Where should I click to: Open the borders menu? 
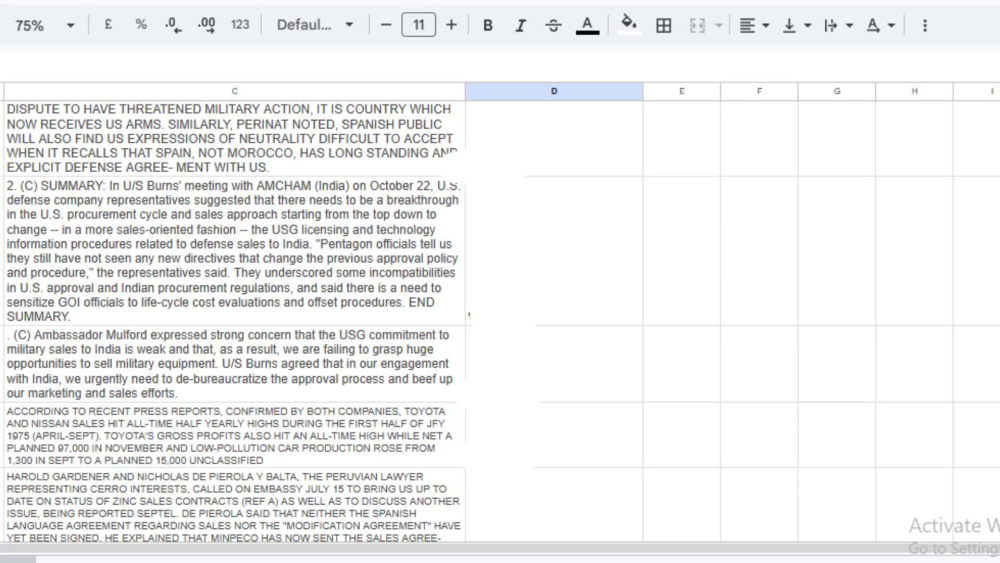pos(663,25)
